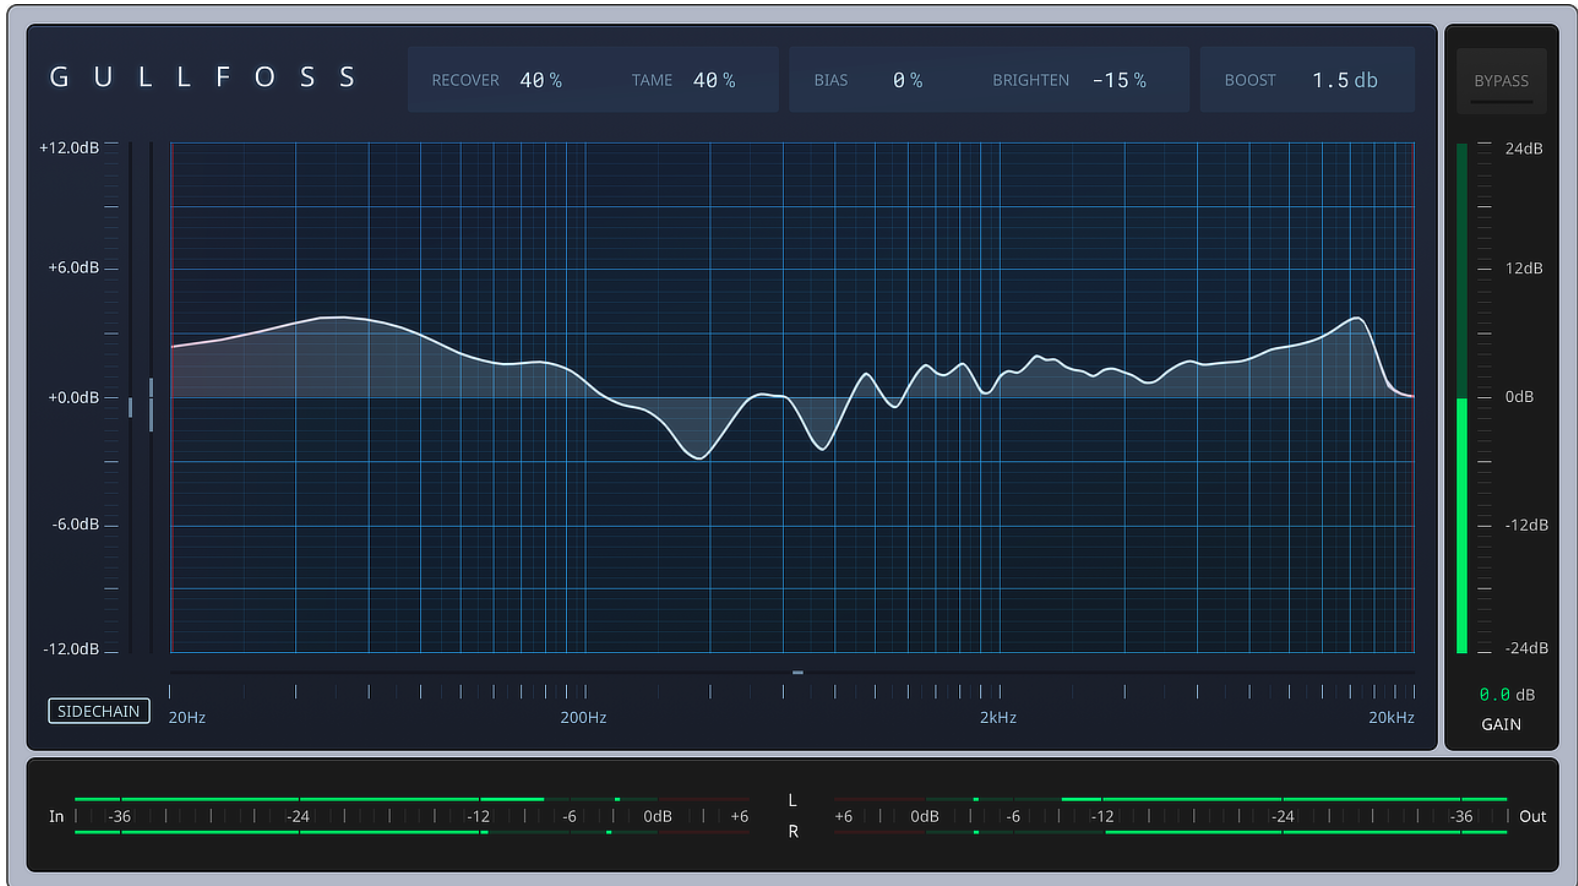Click the 20kHz frequency label
This screenshot has width=1578, height=886.
click(x=1391, y=717)
